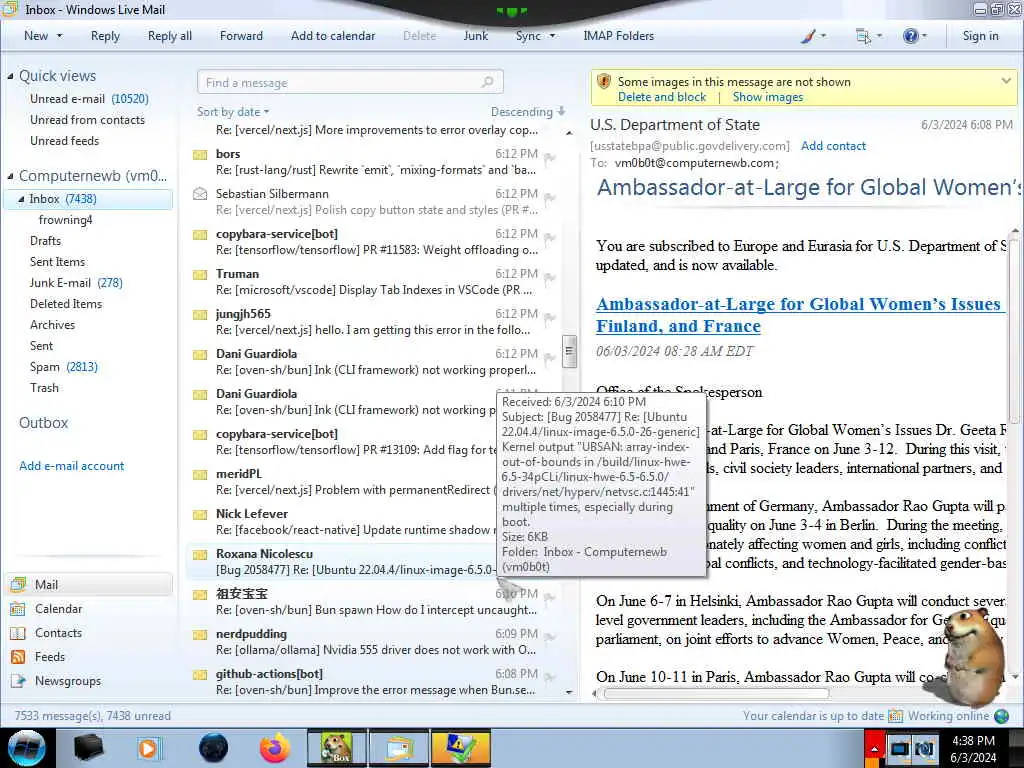Click the envelope icon beside bors message

[200, 155]
